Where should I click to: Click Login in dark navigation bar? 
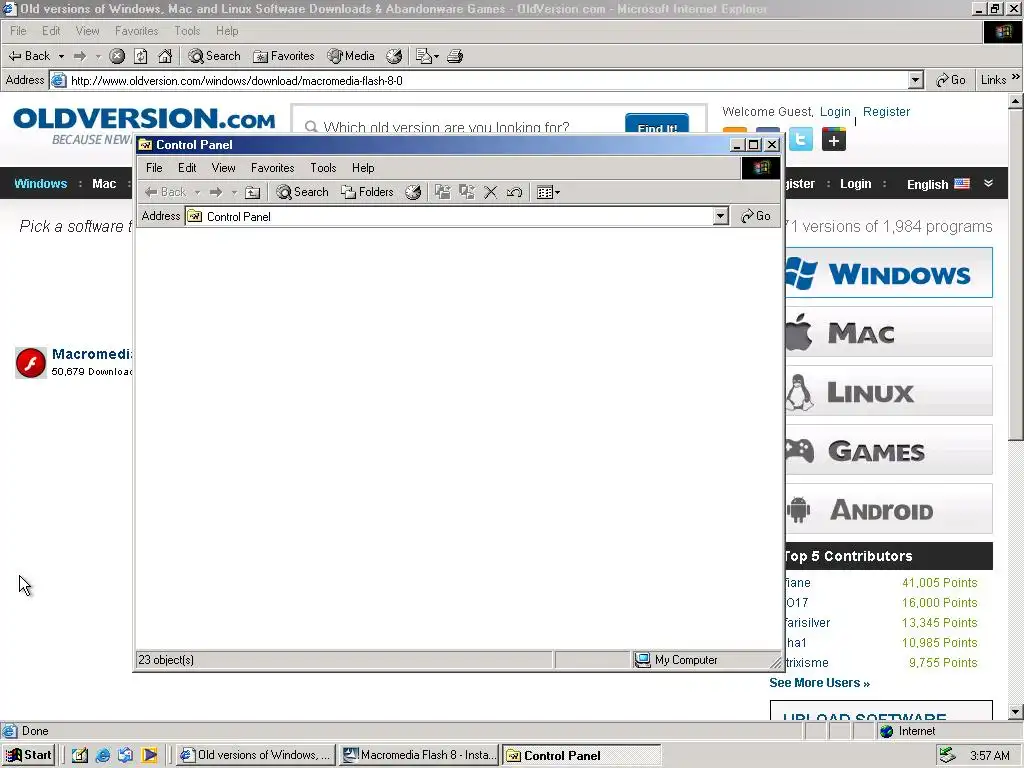click(856, 184)
